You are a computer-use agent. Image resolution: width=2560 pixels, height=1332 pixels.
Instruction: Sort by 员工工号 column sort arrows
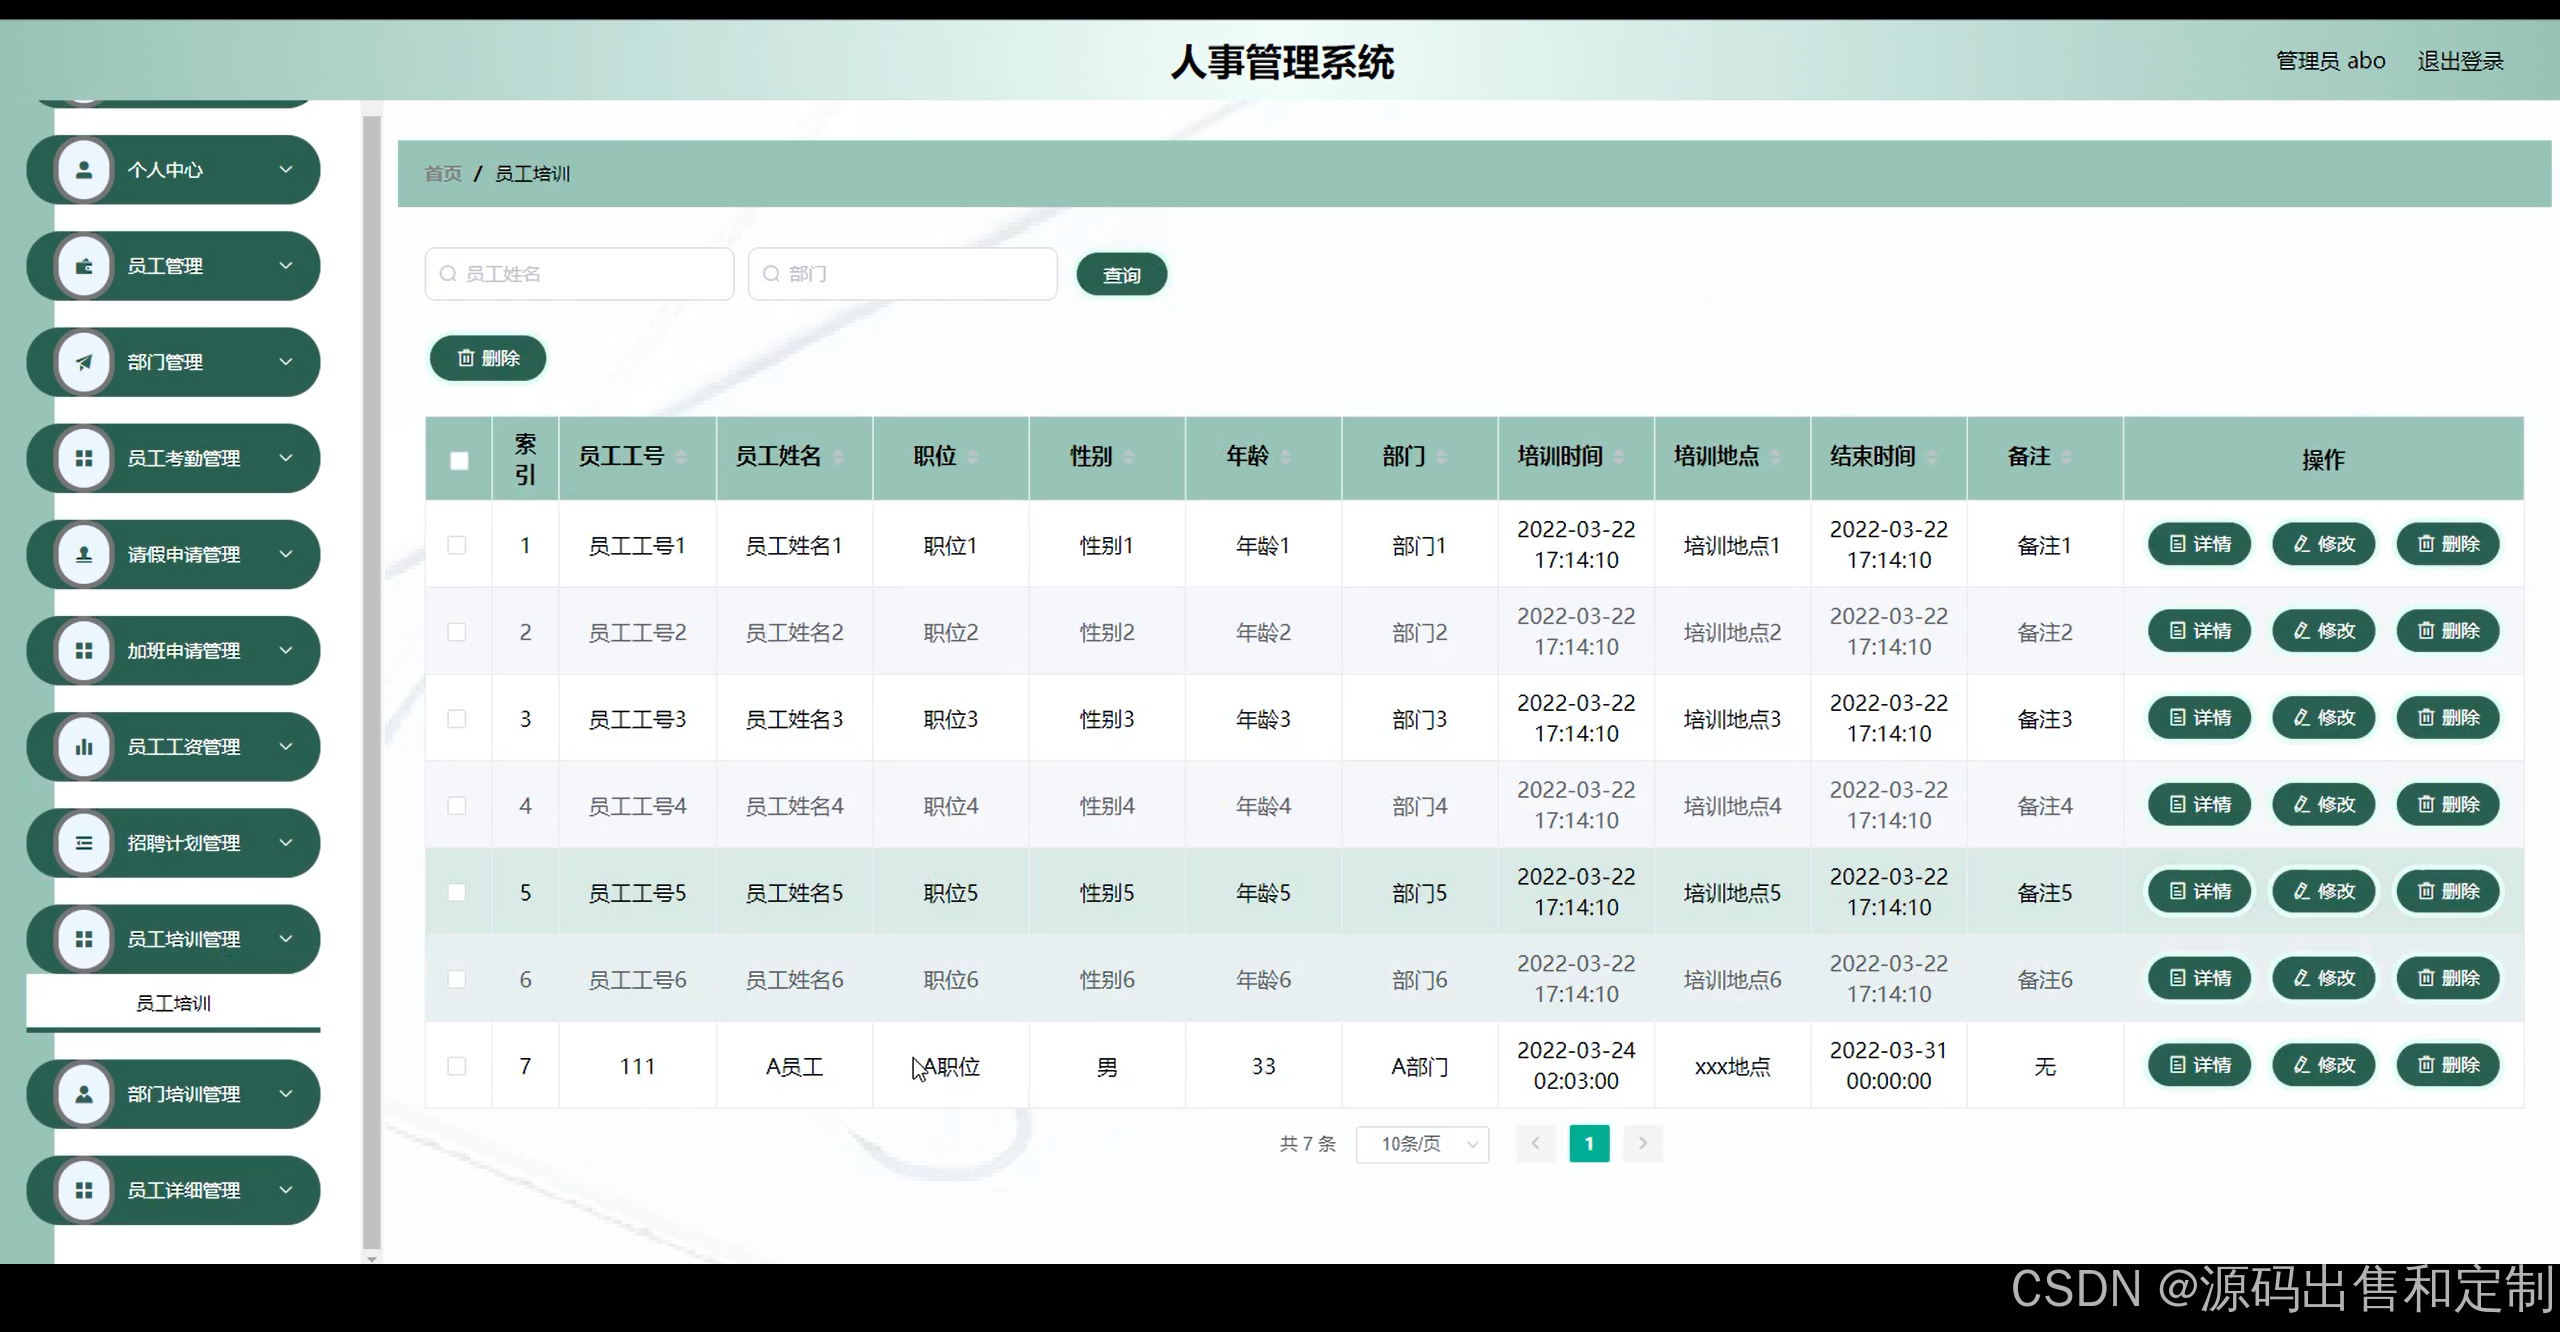click(681, 457)
